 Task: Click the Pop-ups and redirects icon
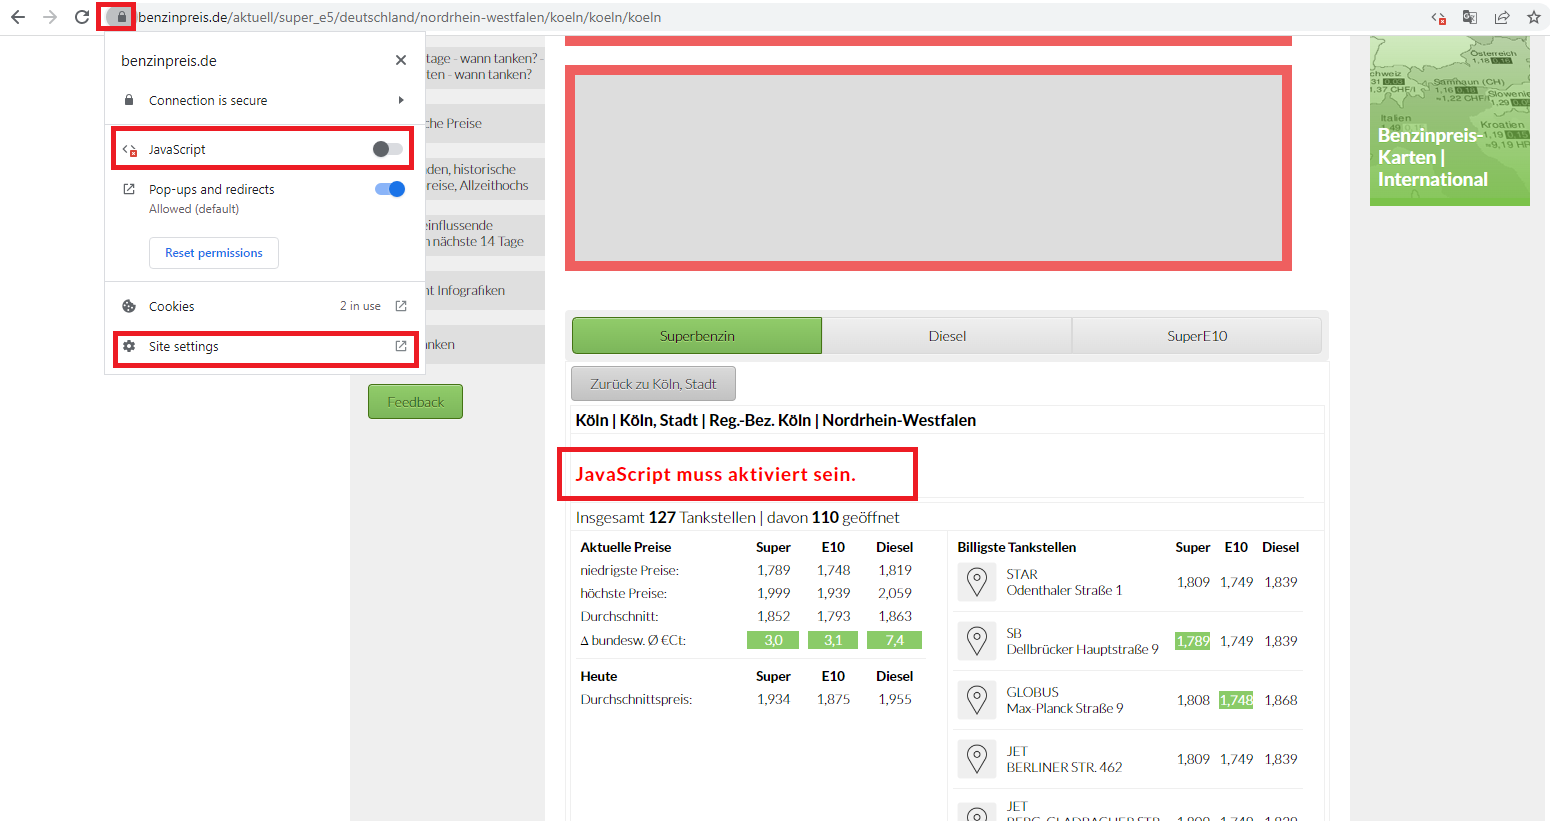pos(129,189)
